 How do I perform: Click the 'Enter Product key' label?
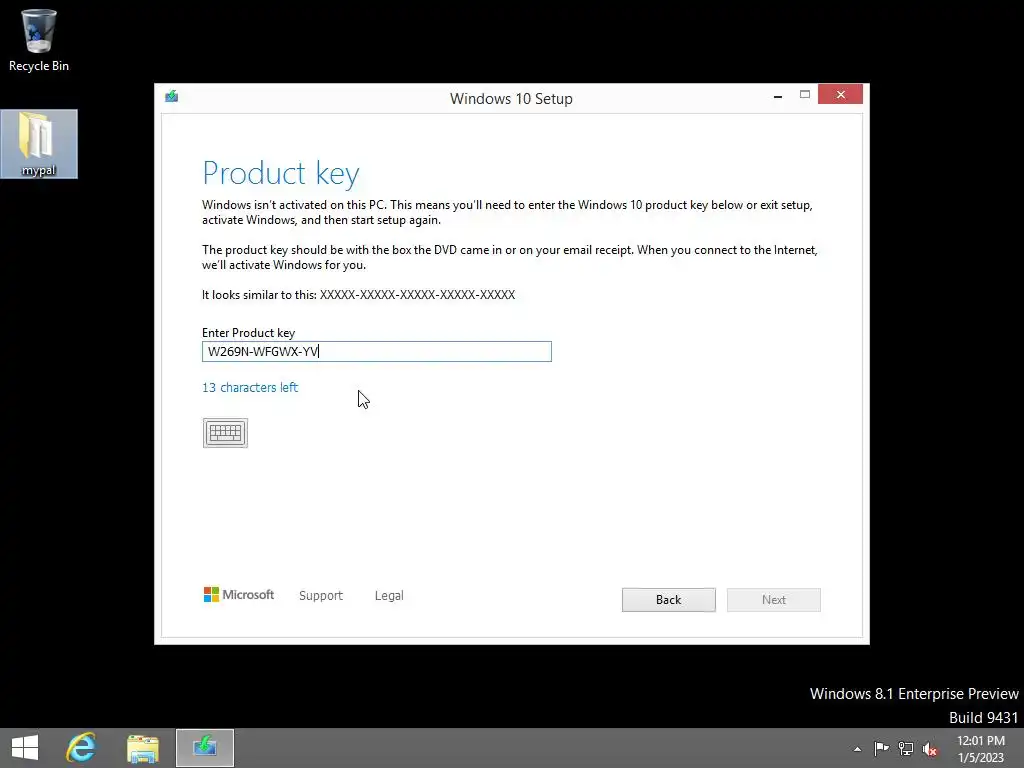point(248,332)
